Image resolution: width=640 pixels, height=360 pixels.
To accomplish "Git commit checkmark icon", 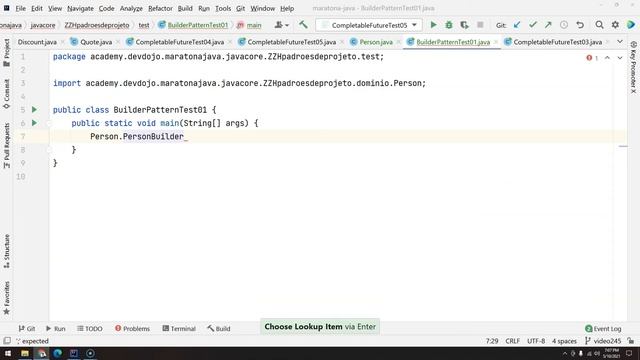I will coord(533,25).
